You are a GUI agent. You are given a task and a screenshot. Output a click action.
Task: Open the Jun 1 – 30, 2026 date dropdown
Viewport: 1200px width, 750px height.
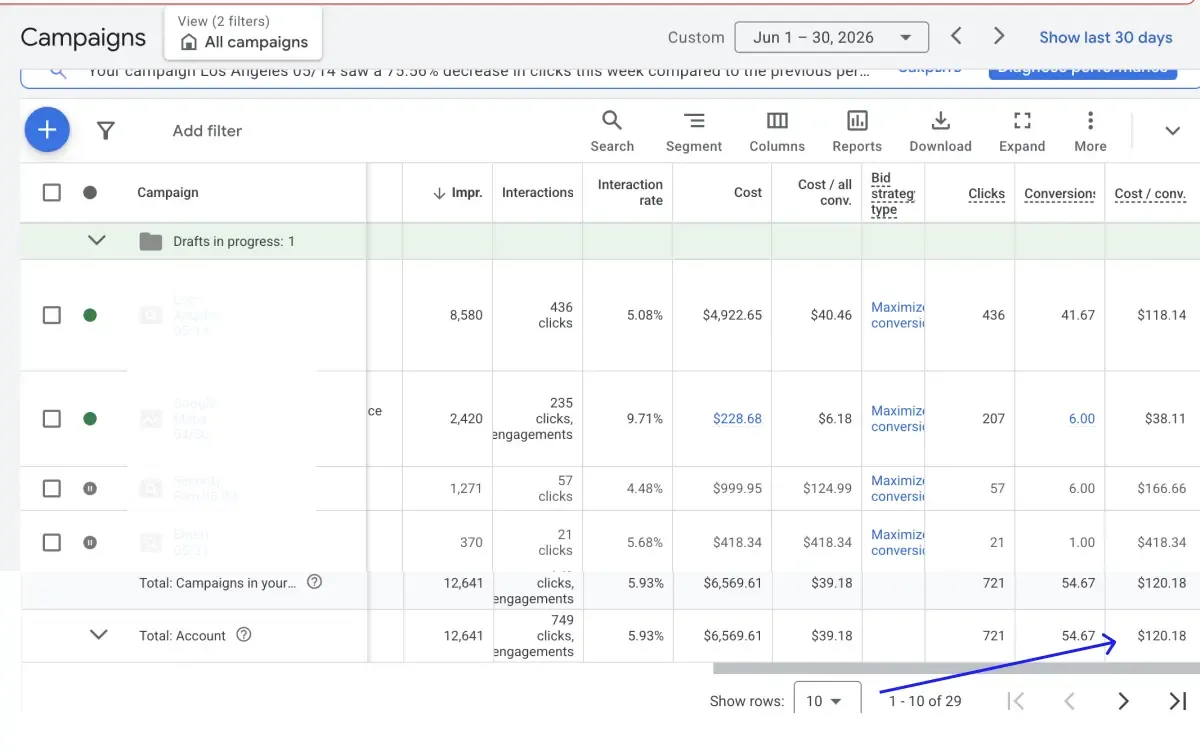[x=832, y=37]
